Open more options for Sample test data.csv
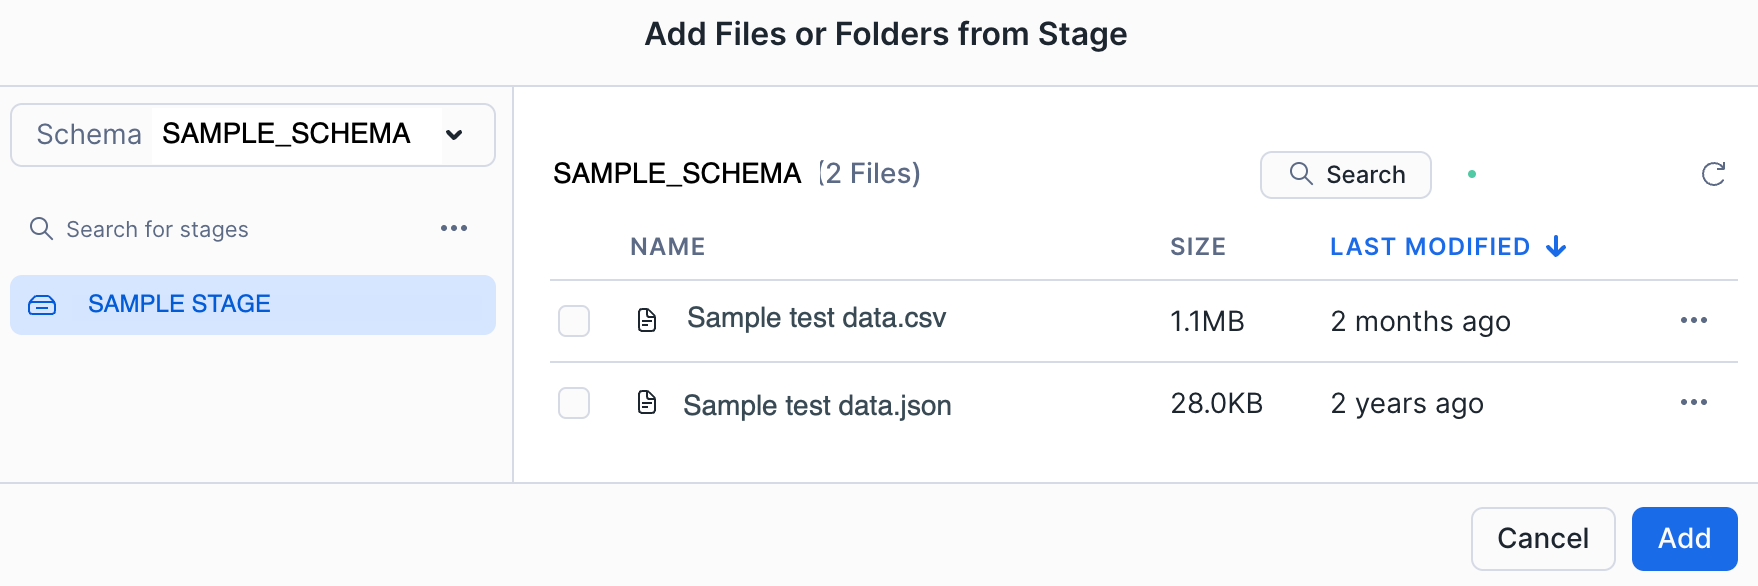This screenshot has height=586, width=1758. click(1693, 321)
